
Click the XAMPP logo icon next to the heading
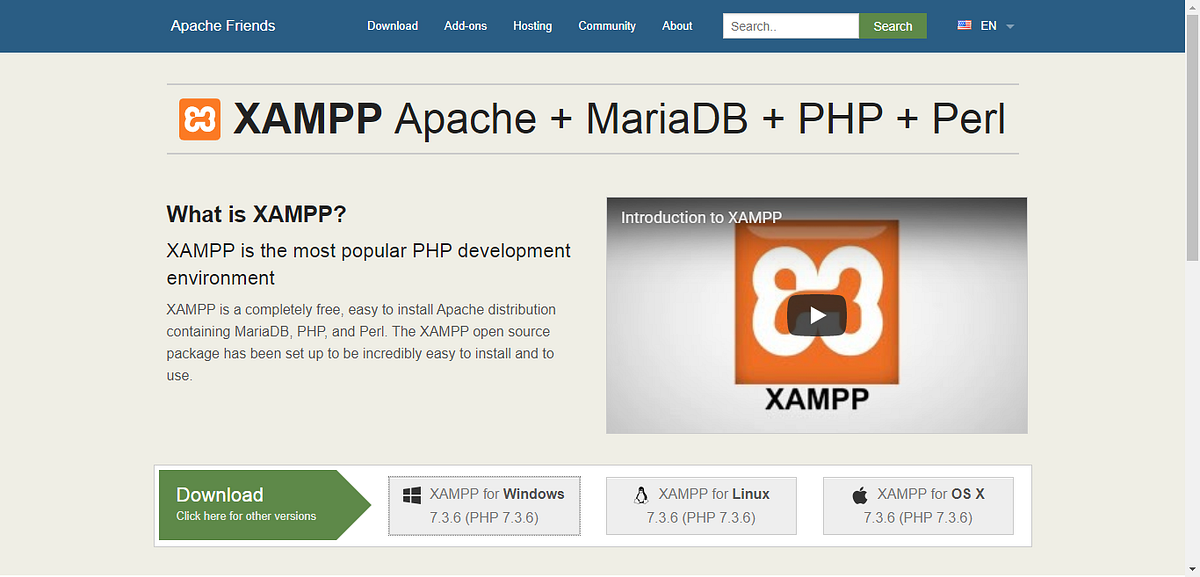pos(199,118)
